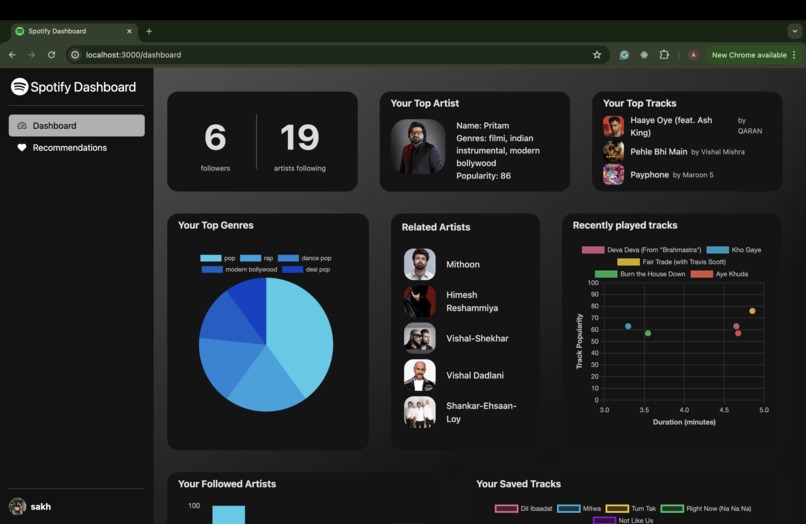Click Payphone track cover art
The width and height of the screenshot is (806, 524).
point(613,175)
